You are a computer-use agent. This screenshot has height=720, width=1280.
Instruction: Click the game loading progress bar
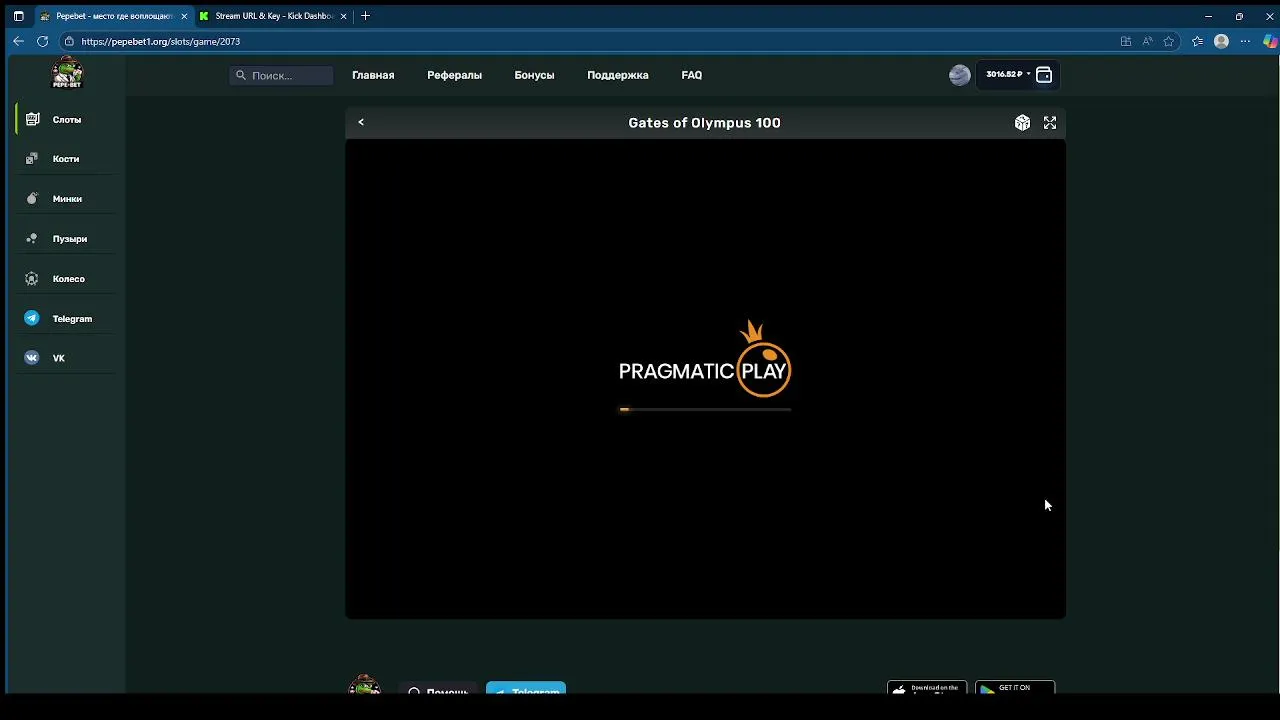[x=705, y=409]
